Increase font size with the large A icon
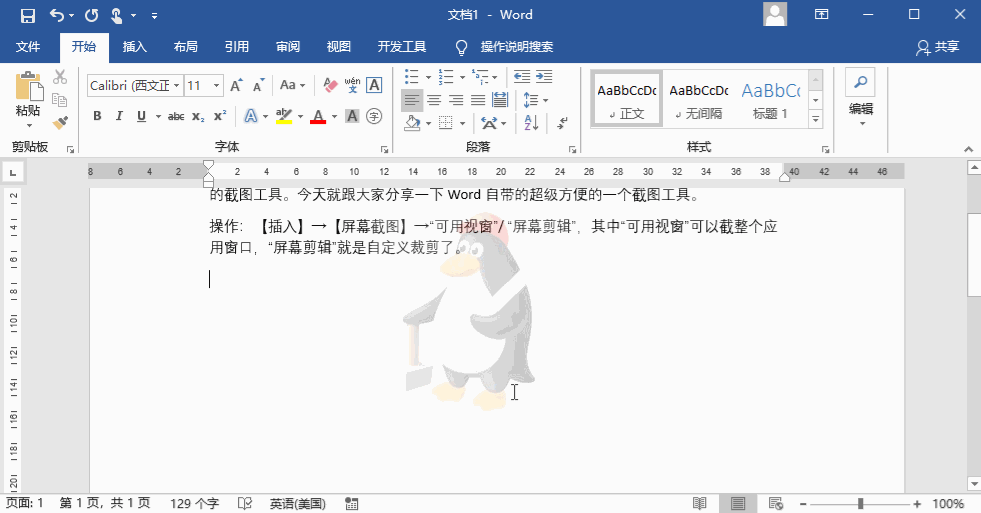 click(236, 85)
